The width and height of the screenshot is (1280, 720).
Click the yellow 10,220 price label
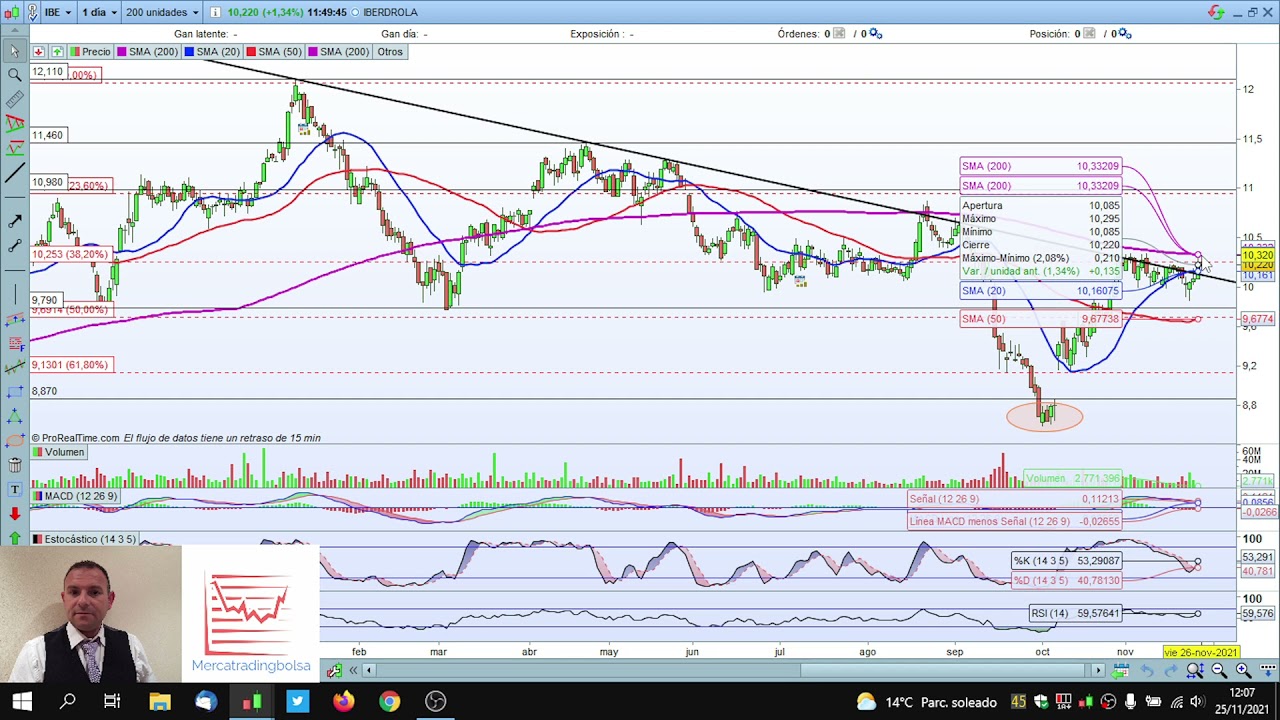click(x=1257, y=265)
